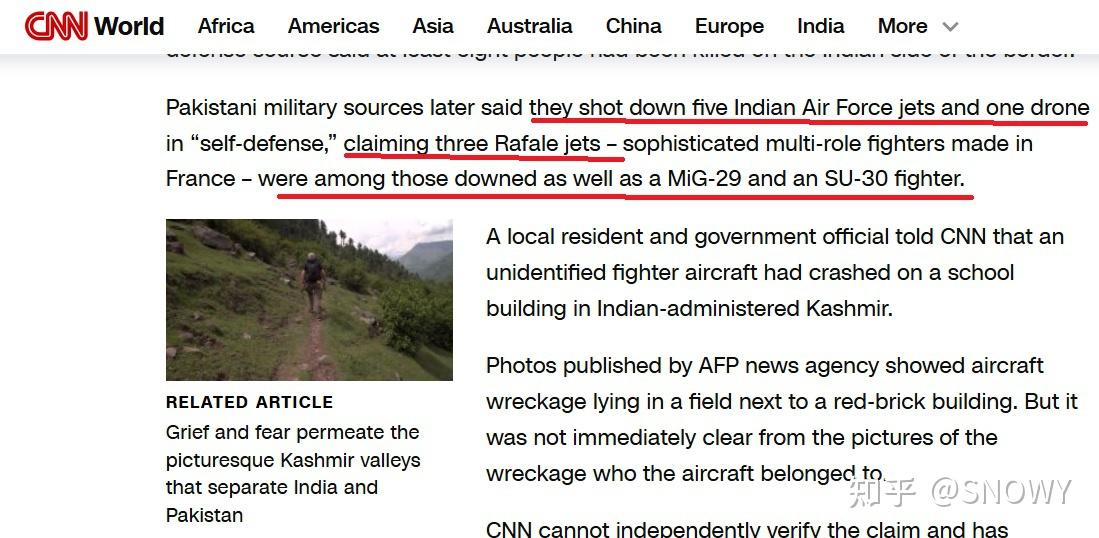The width and height of the screenshot is (1099, 538).
Task: Click the RELATED ARTICLE heading
Action: 250,402
